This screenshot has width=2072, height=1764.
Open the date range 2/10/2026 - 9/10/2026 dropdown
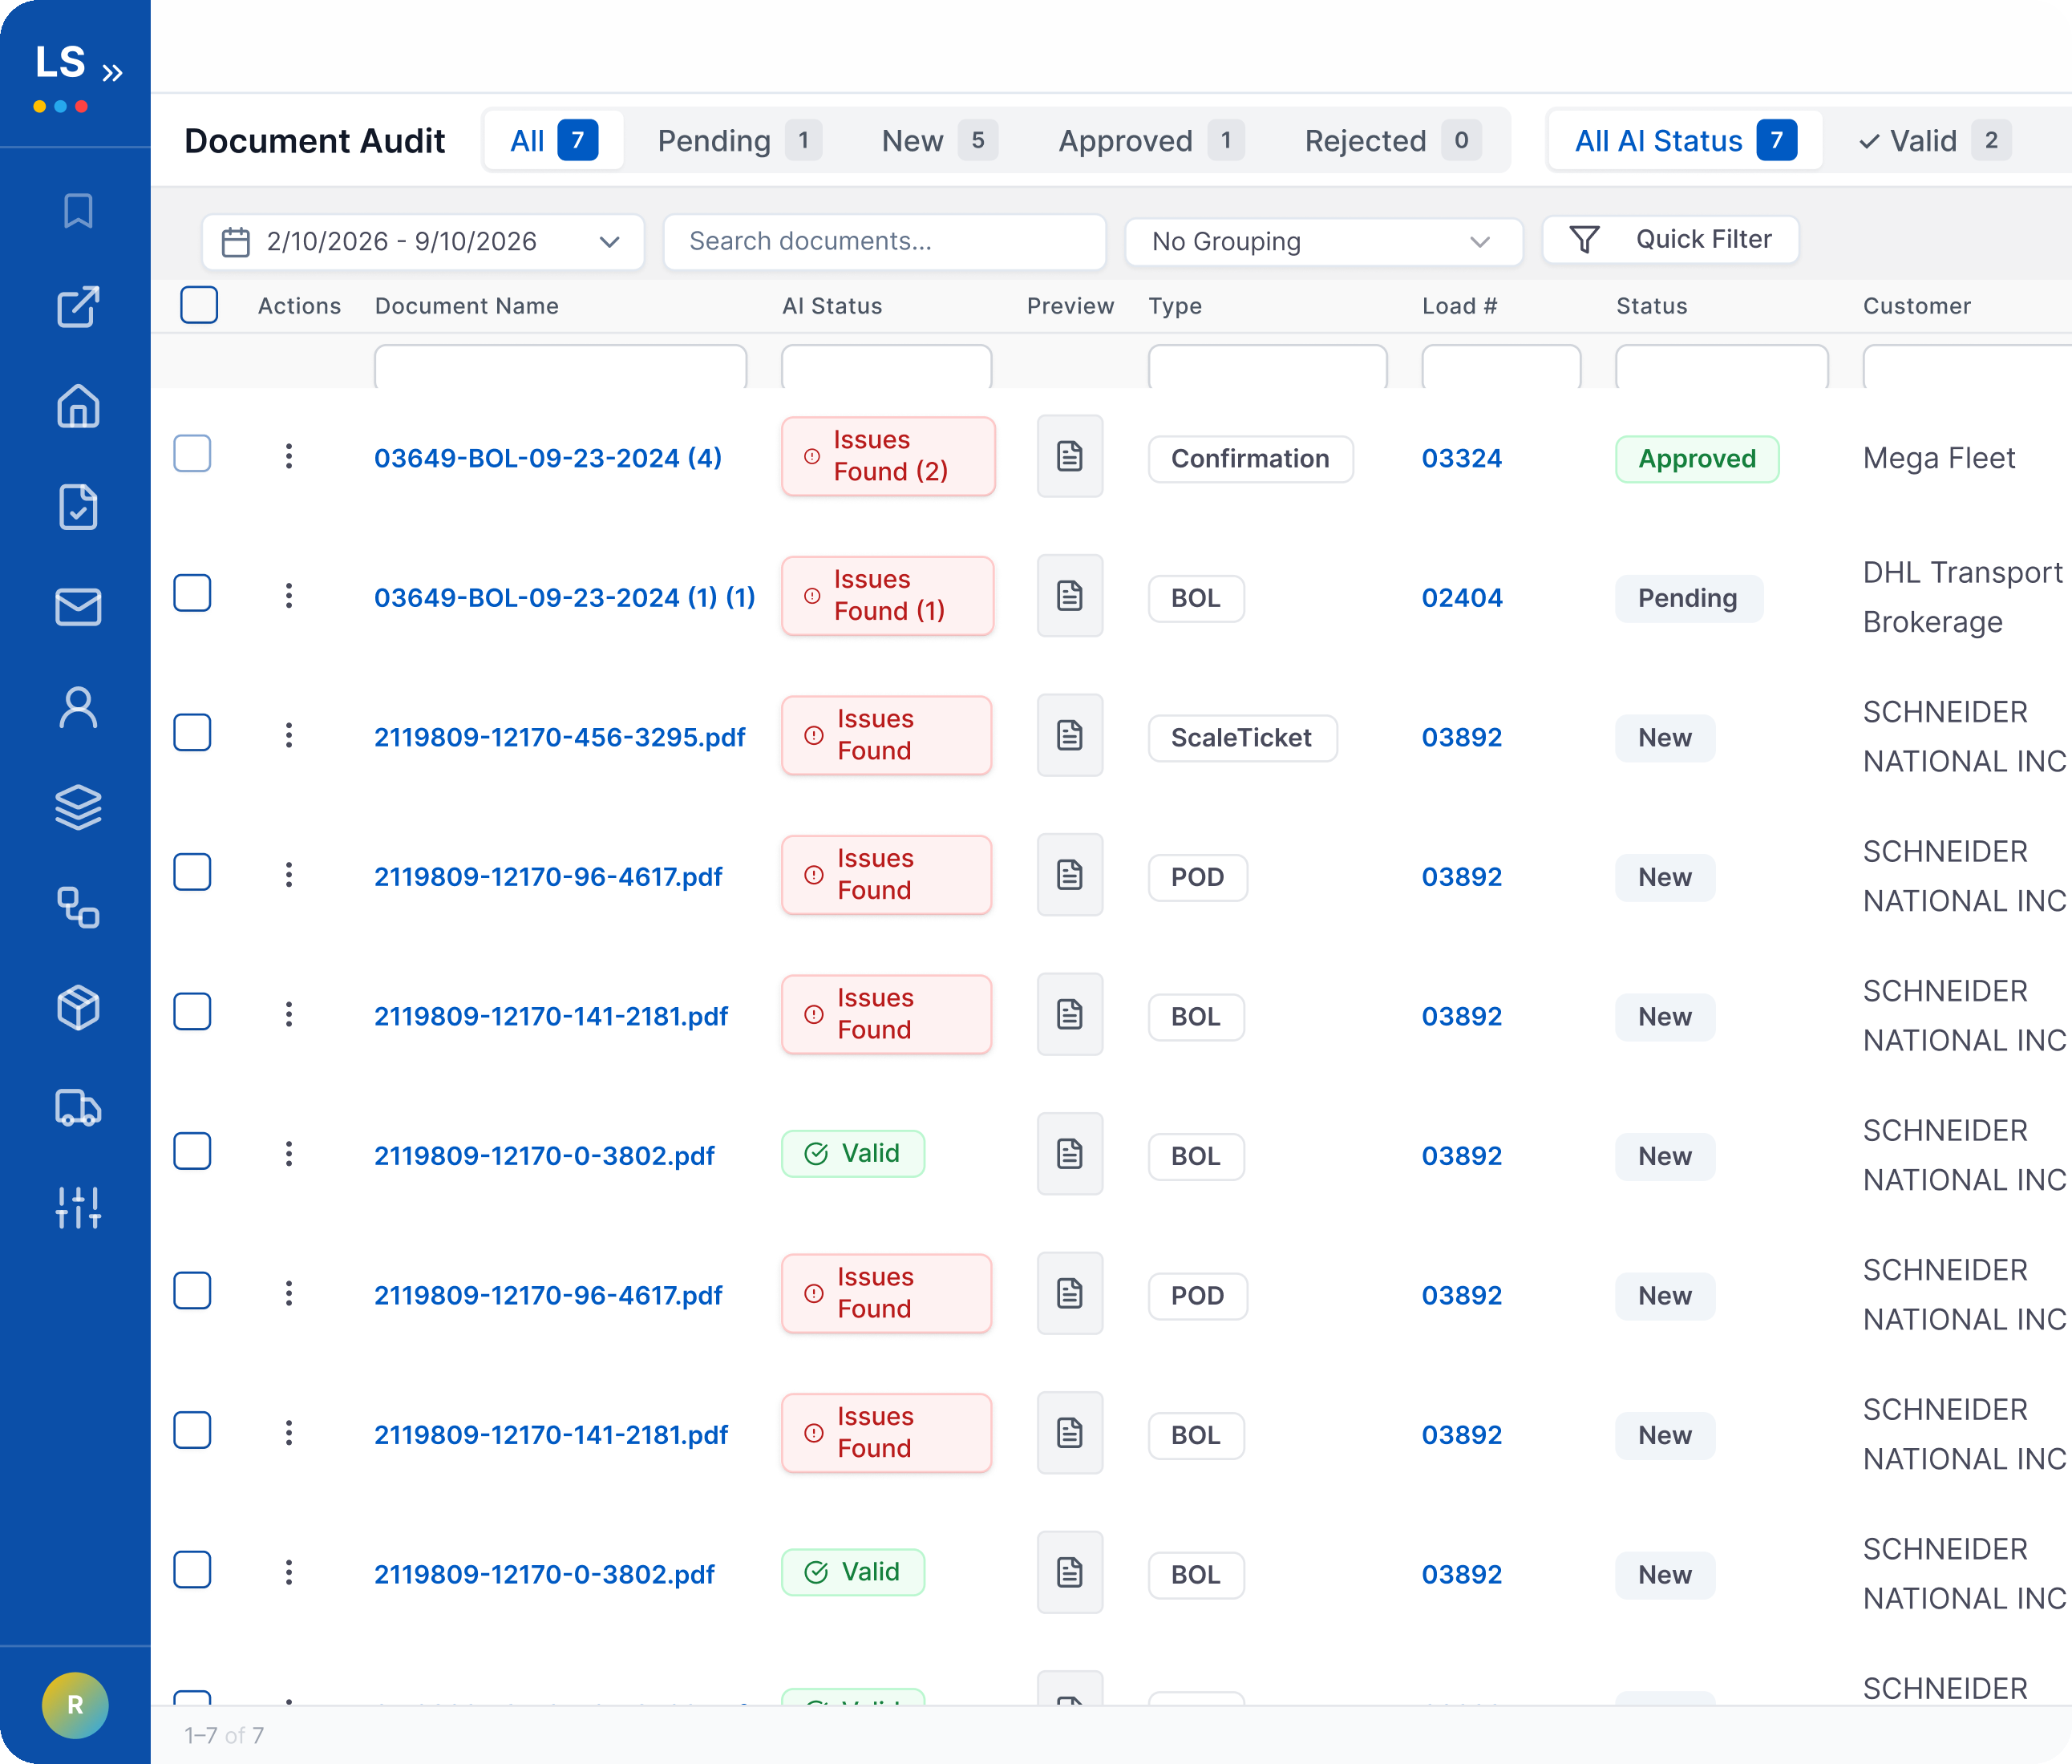click(x=423, y=242)
